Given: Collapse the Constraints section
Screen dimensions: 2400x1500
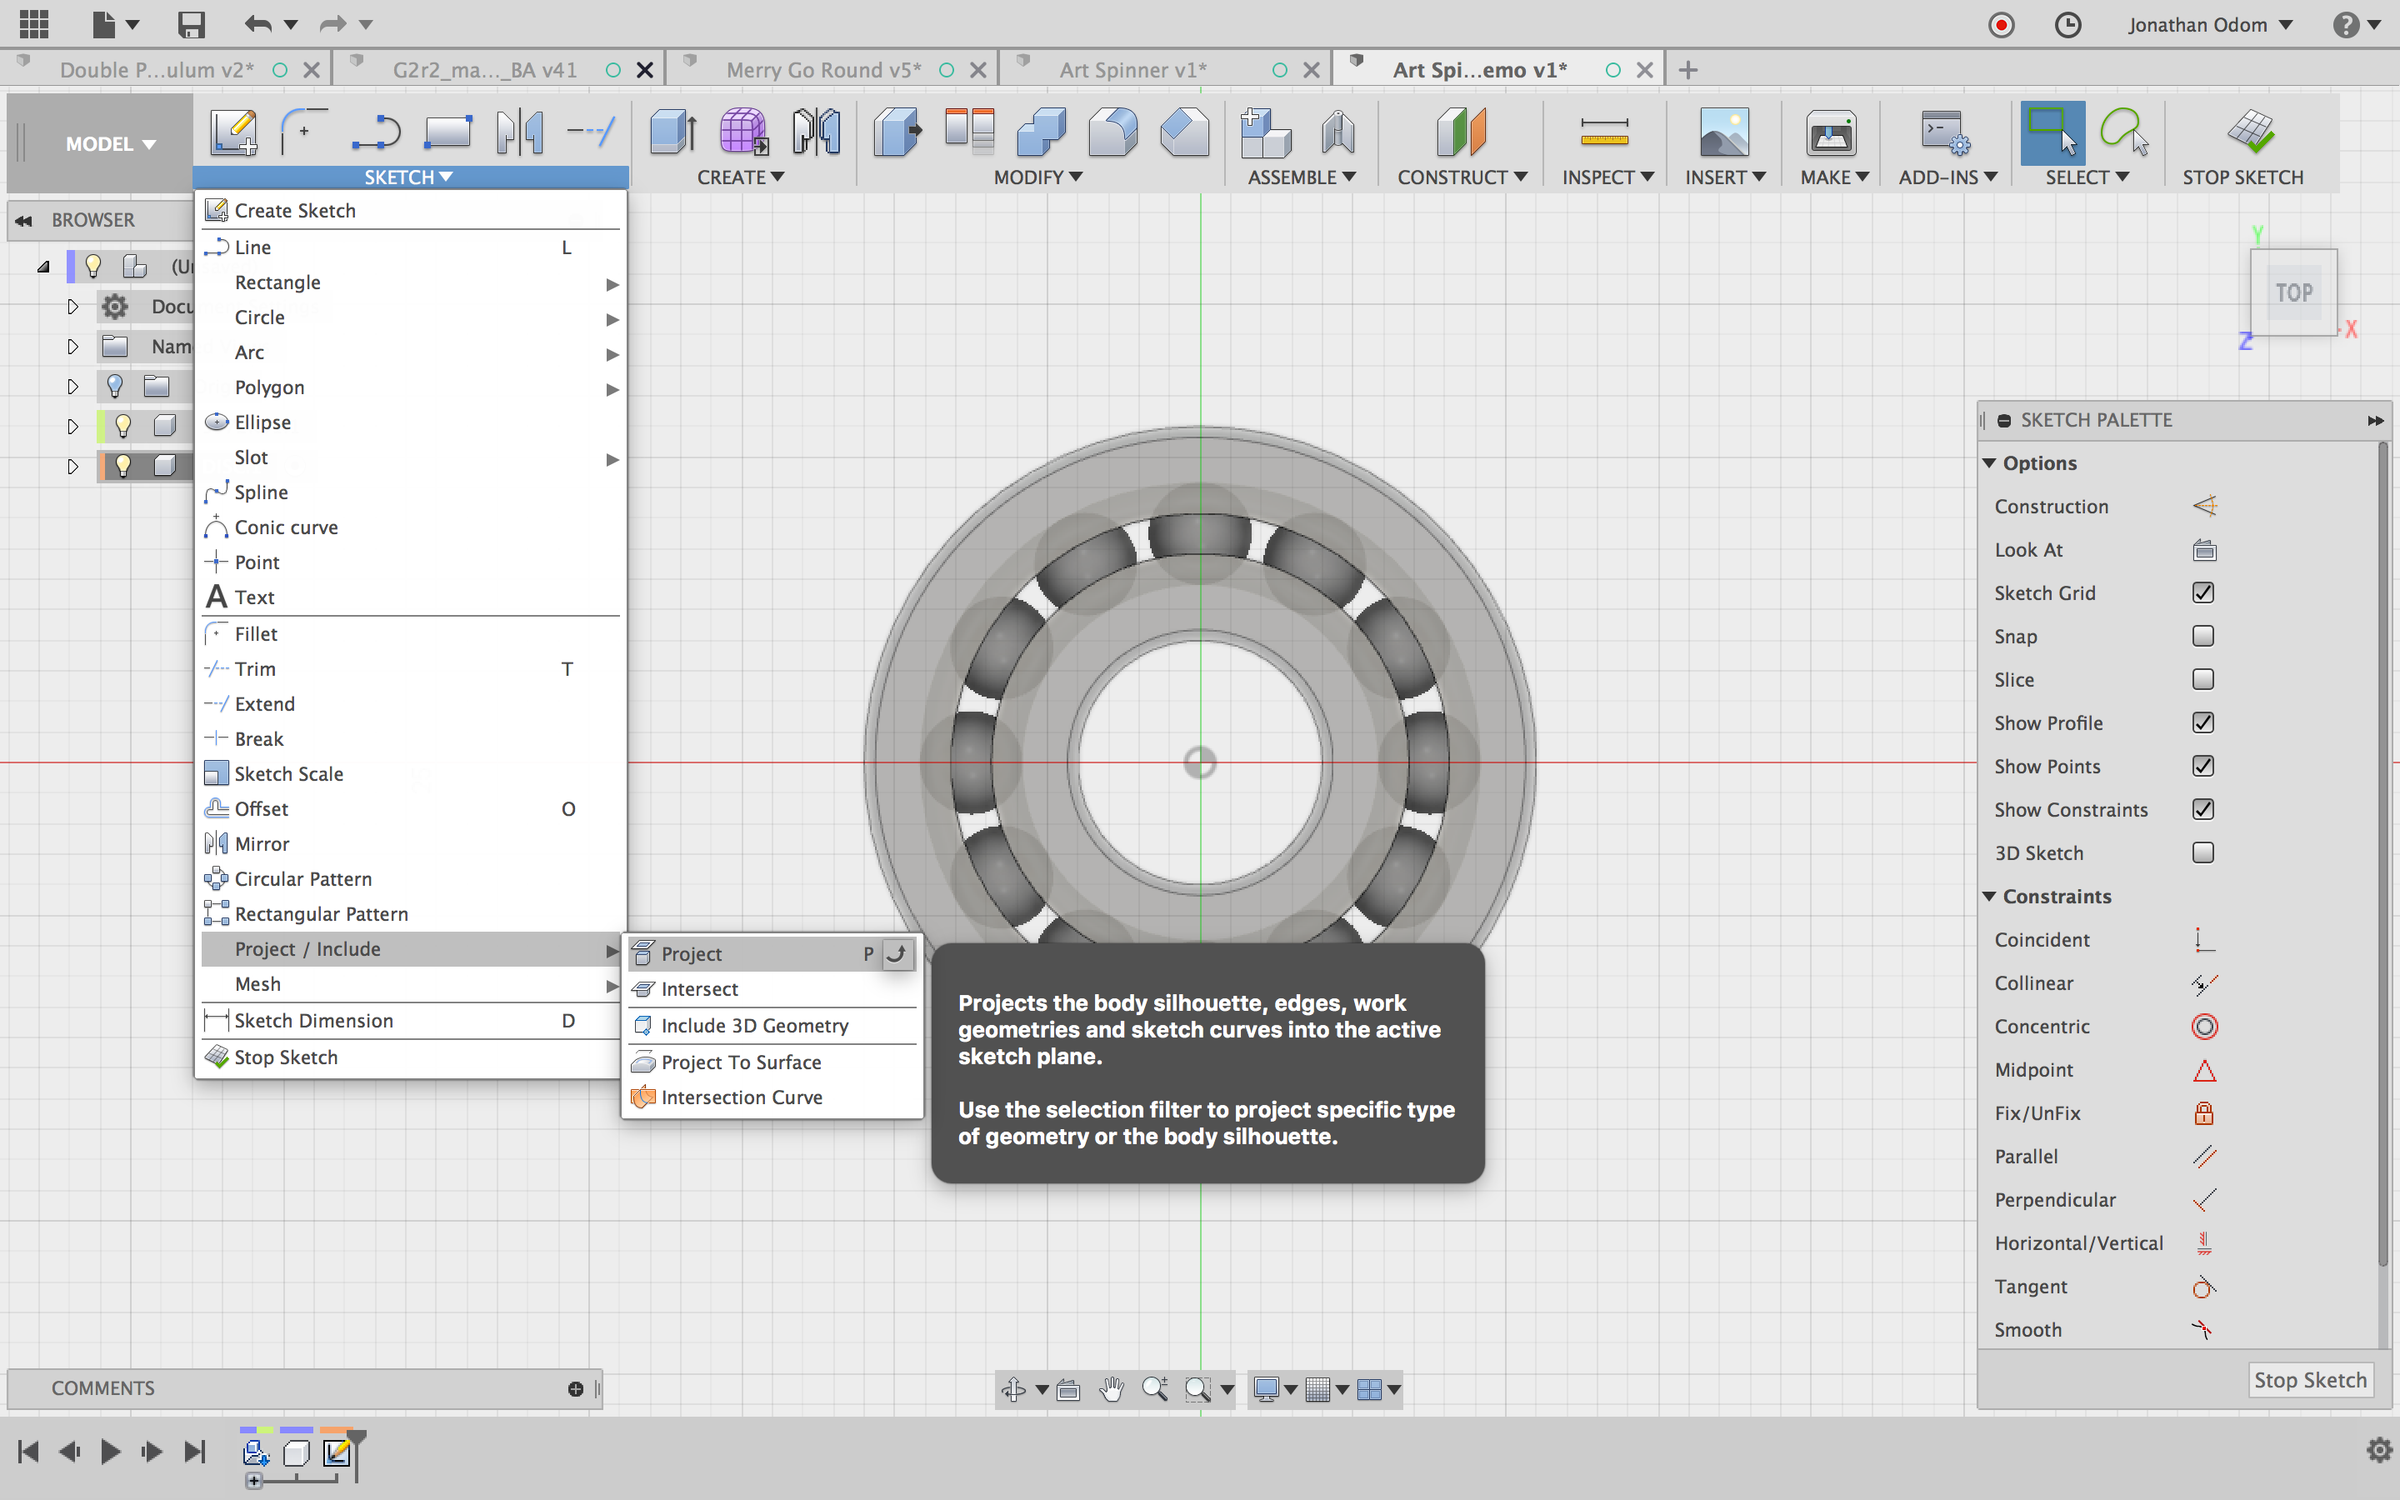Looking at the screenshot, I should coord(1990,896).
